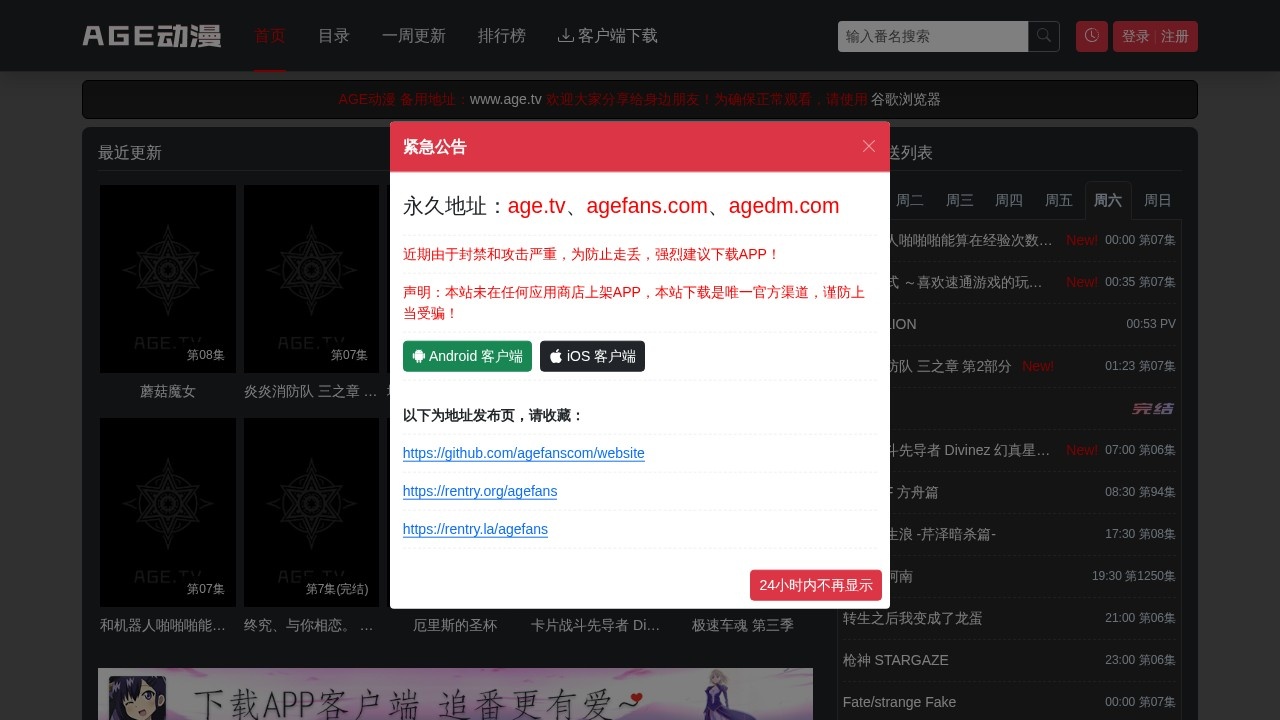This screenshot has width=1280, height=720.
Task: Click the 注册 button
Action: coord(1175,36)
